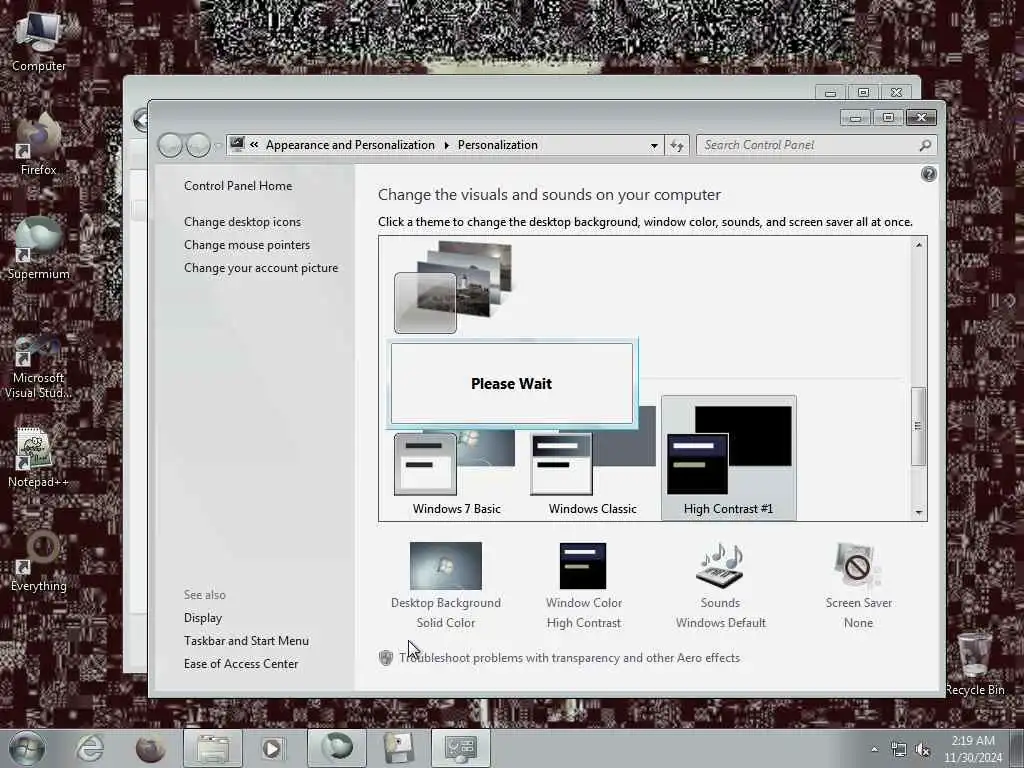Viewport: 1024px width, 768px height.
Task: Open Everything search desktop shortcut
Action: 39,561
